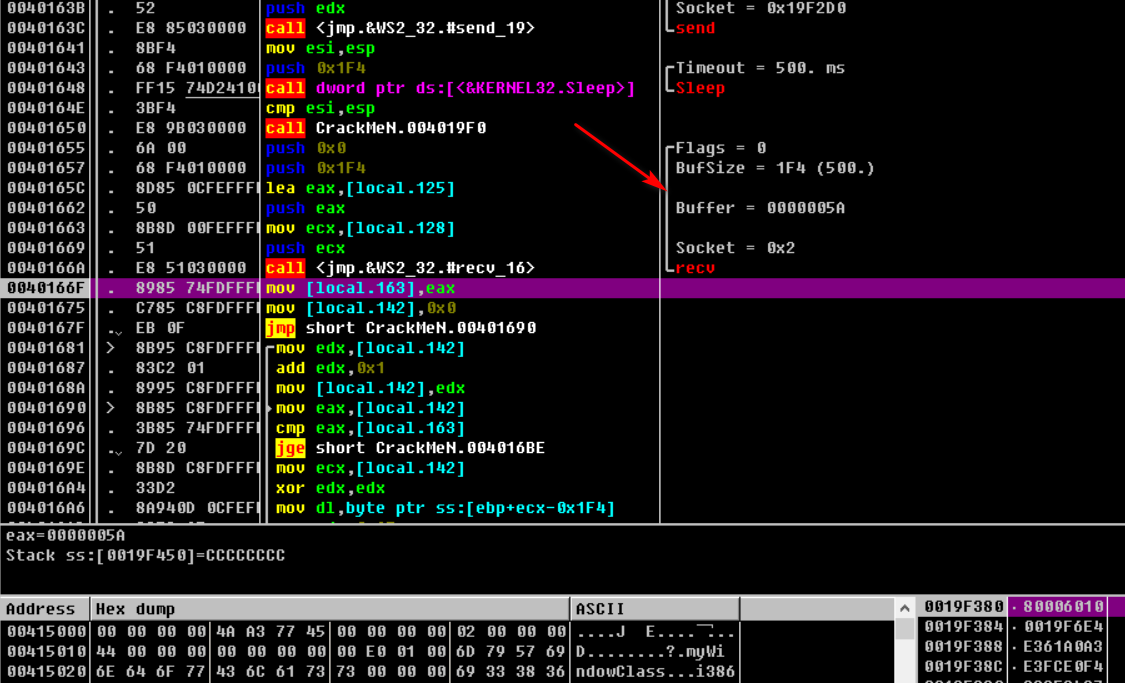The height and width of the screenshot is (683, 1125).
Task: Click ASCII text 'ndowClass...i386' in dump
Action: click(656, 672)
